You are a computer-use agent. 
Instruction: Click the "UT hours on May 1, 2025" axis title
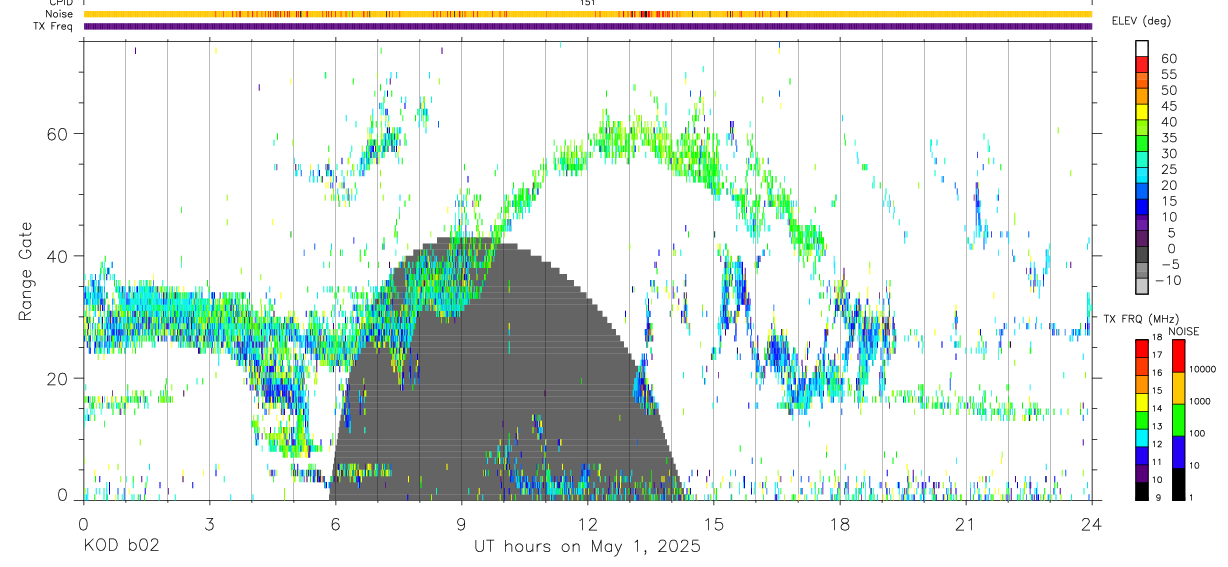[586, 547]
